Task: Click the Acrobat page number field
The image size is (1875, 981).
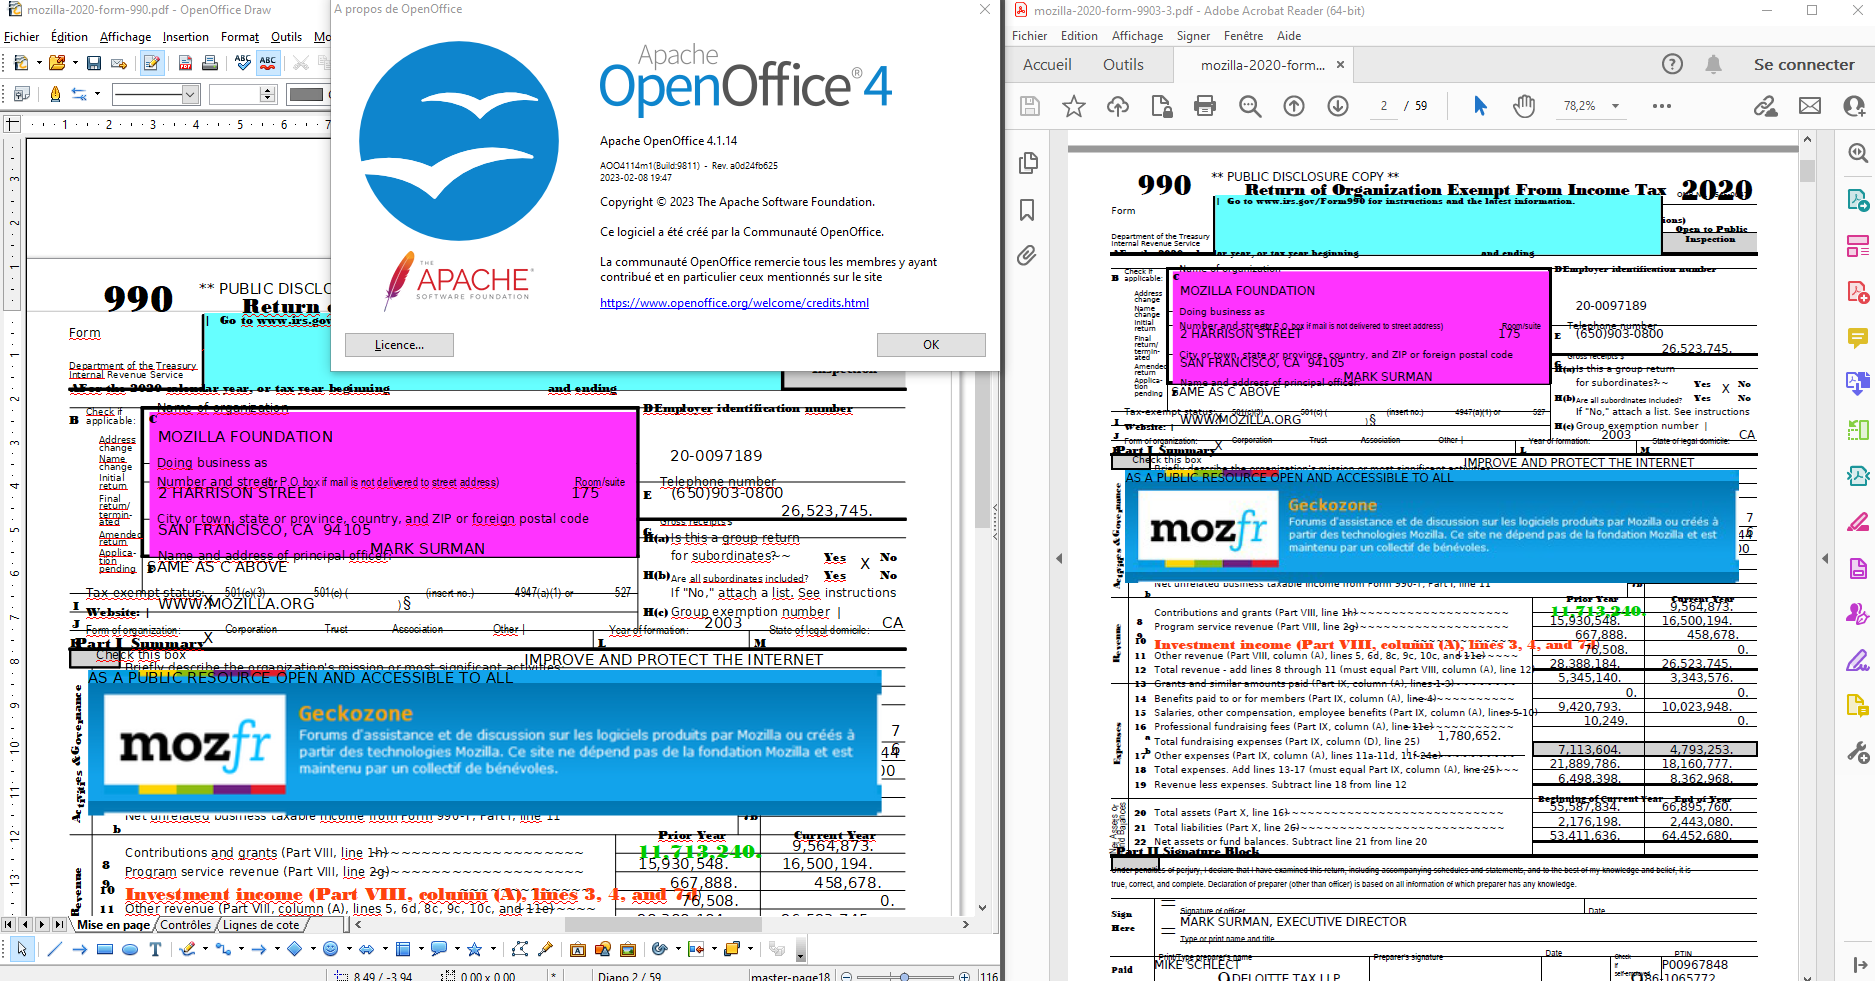Action: pyautogui.click(x=1384, y=106)
